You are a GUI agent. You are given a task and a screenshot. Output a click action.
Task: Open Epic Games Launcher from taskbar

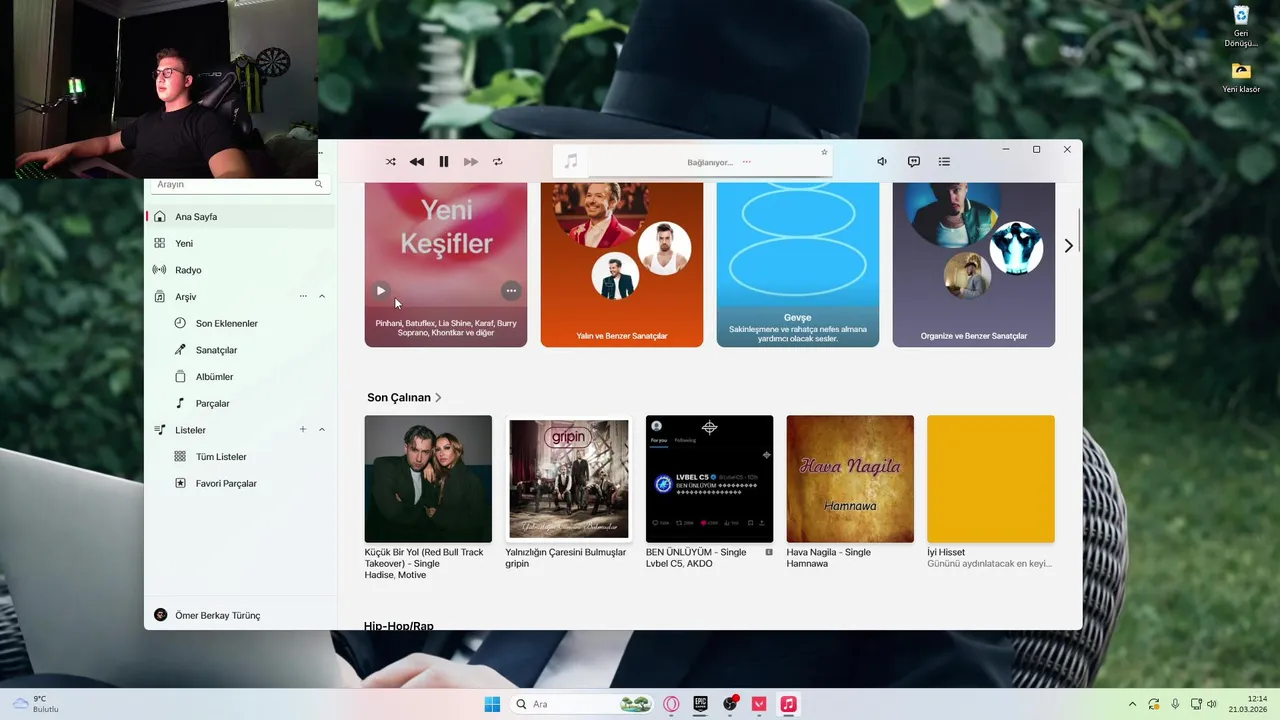point(701,704)
